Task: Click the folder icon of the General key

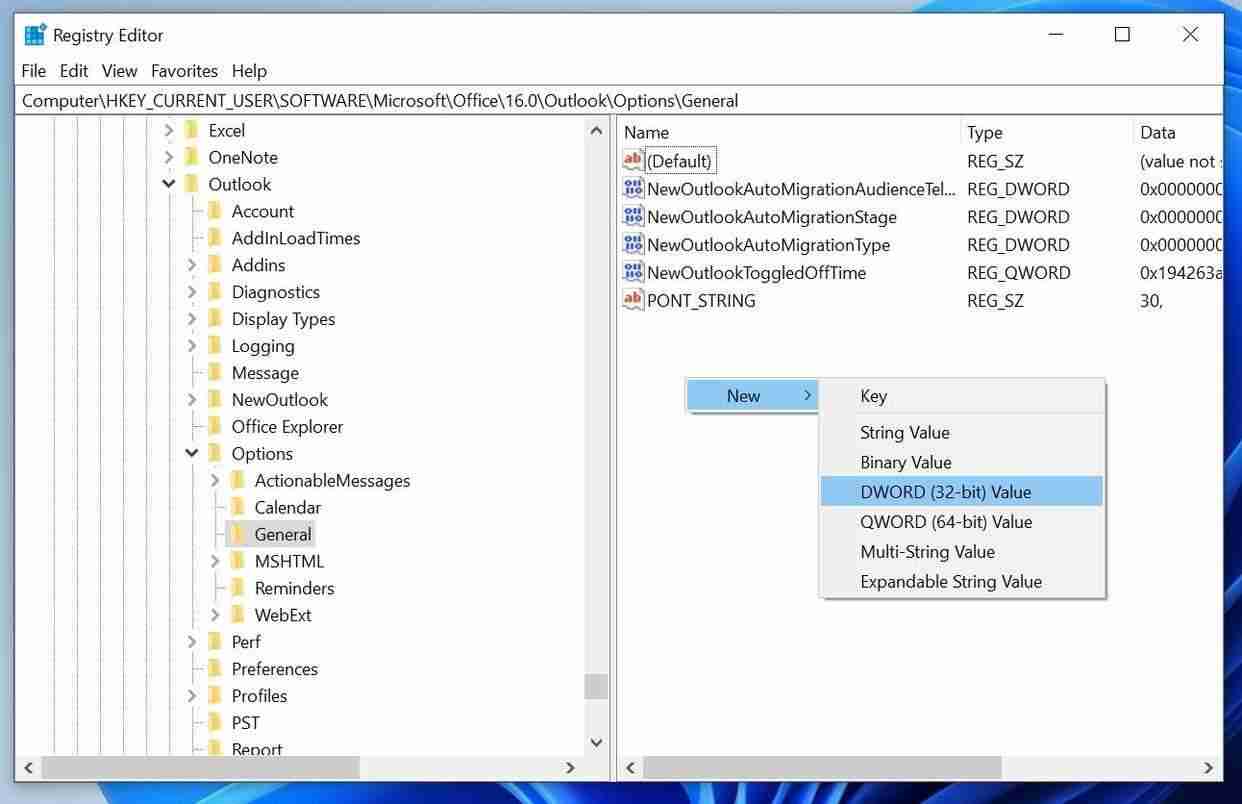Action: [x=238, y=534]
